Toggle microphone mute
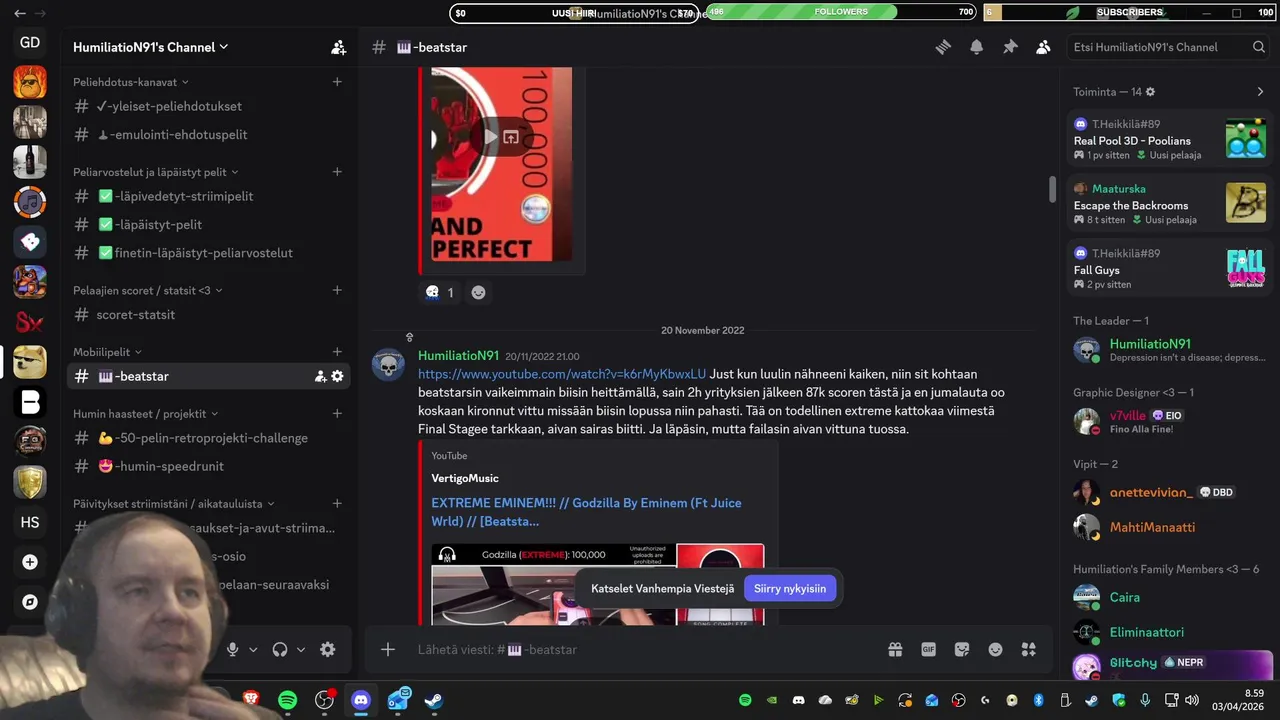 (x=232, y=649)
